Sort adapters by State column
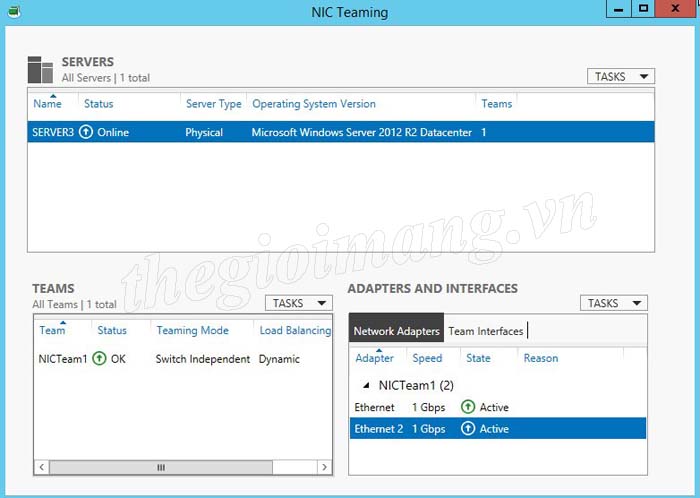 [x=478, y=358]
